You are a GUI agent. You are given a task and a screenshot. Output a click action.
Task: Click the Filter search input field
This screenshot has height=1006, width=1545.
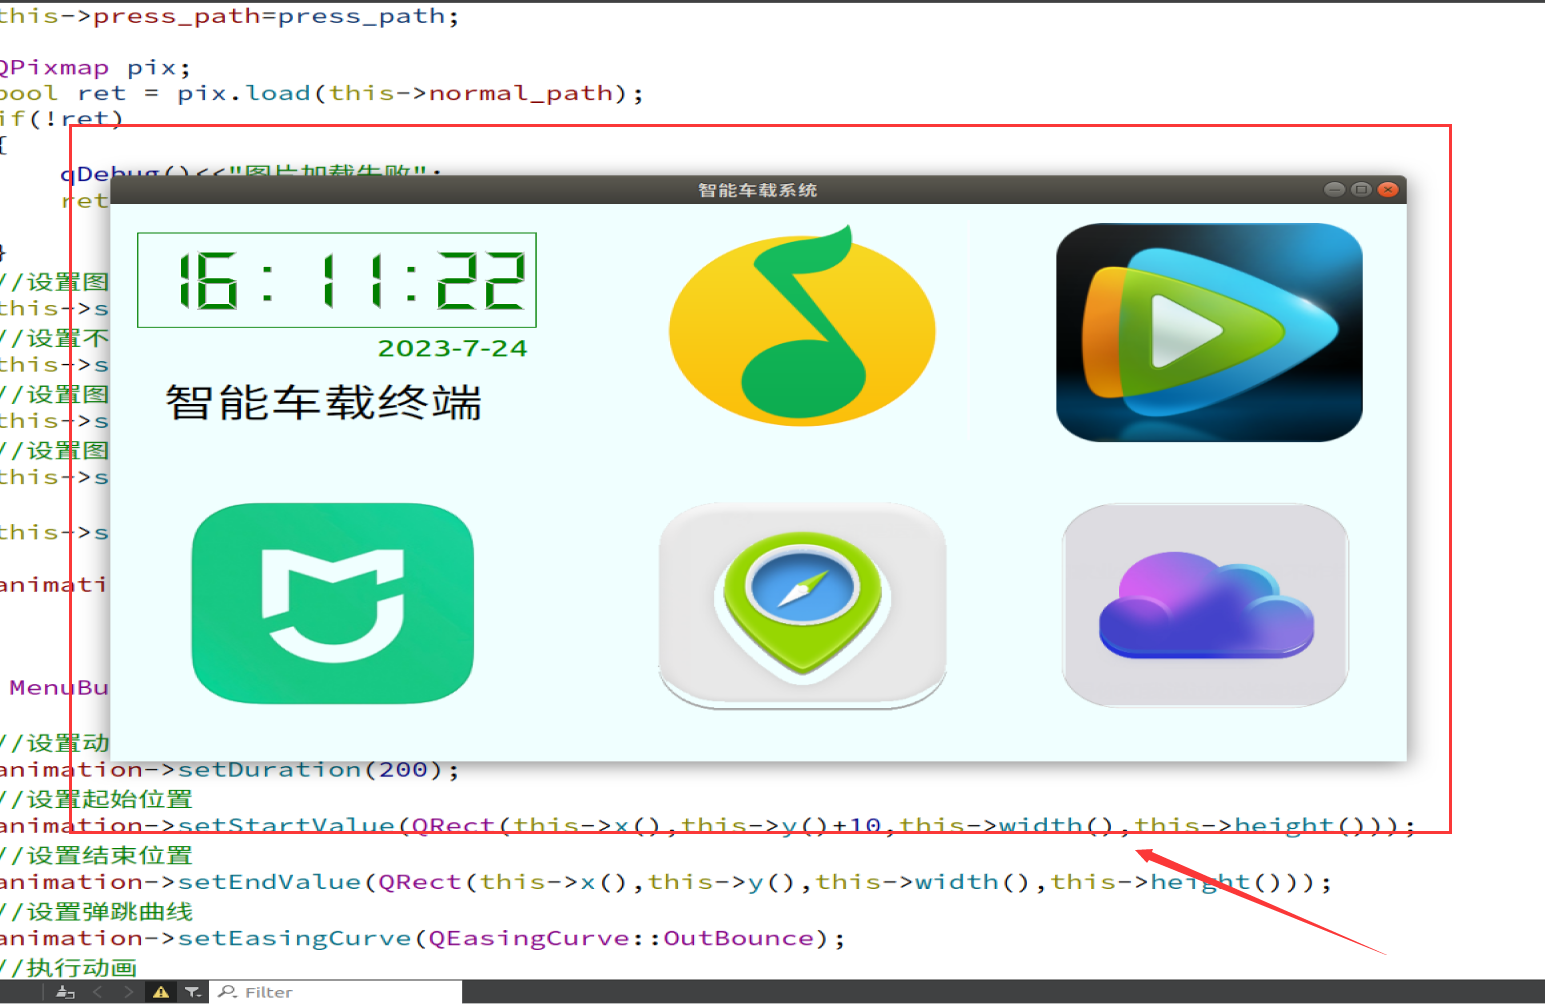[337, 992]
